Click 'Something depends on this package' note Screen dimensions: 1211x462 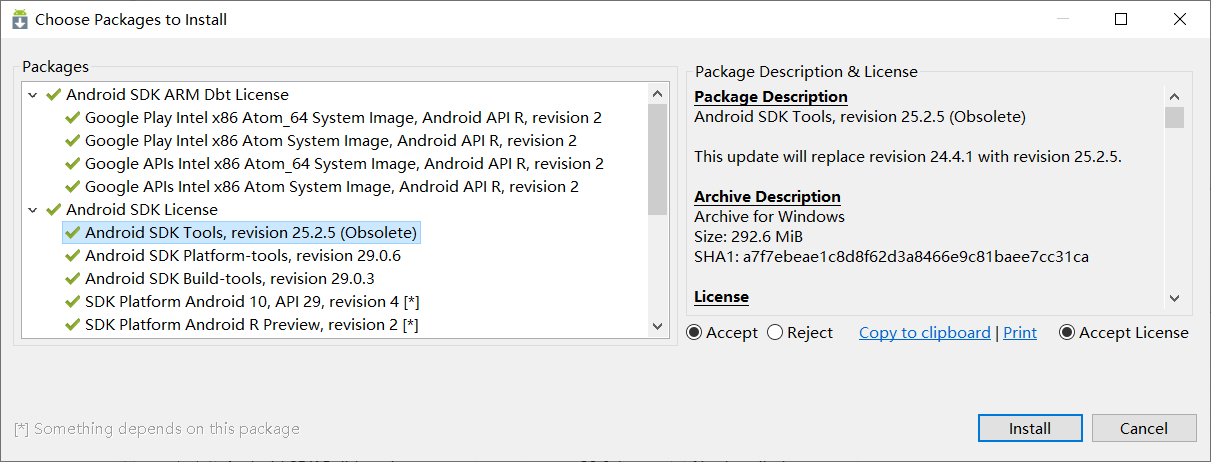point(157,429)
